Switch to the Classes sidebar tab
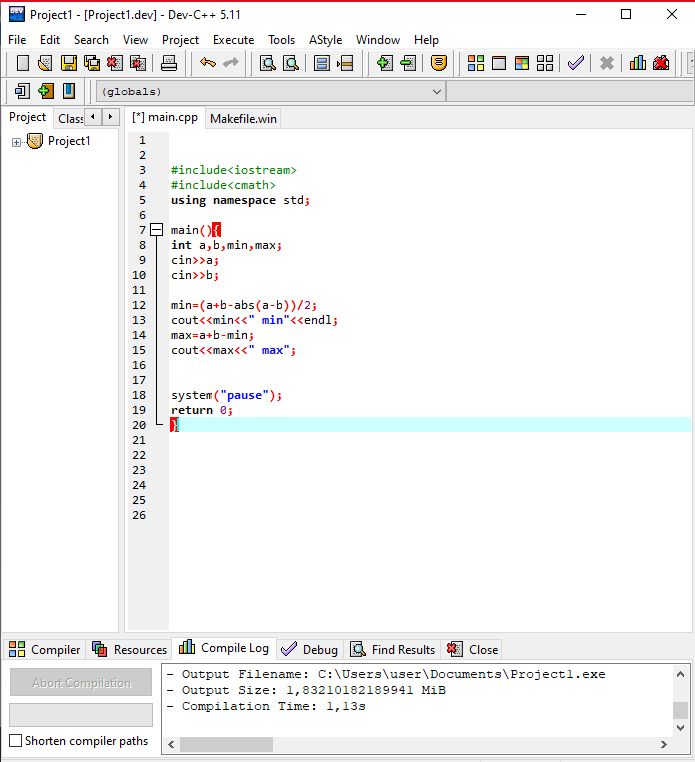 [x=70, y=119]
